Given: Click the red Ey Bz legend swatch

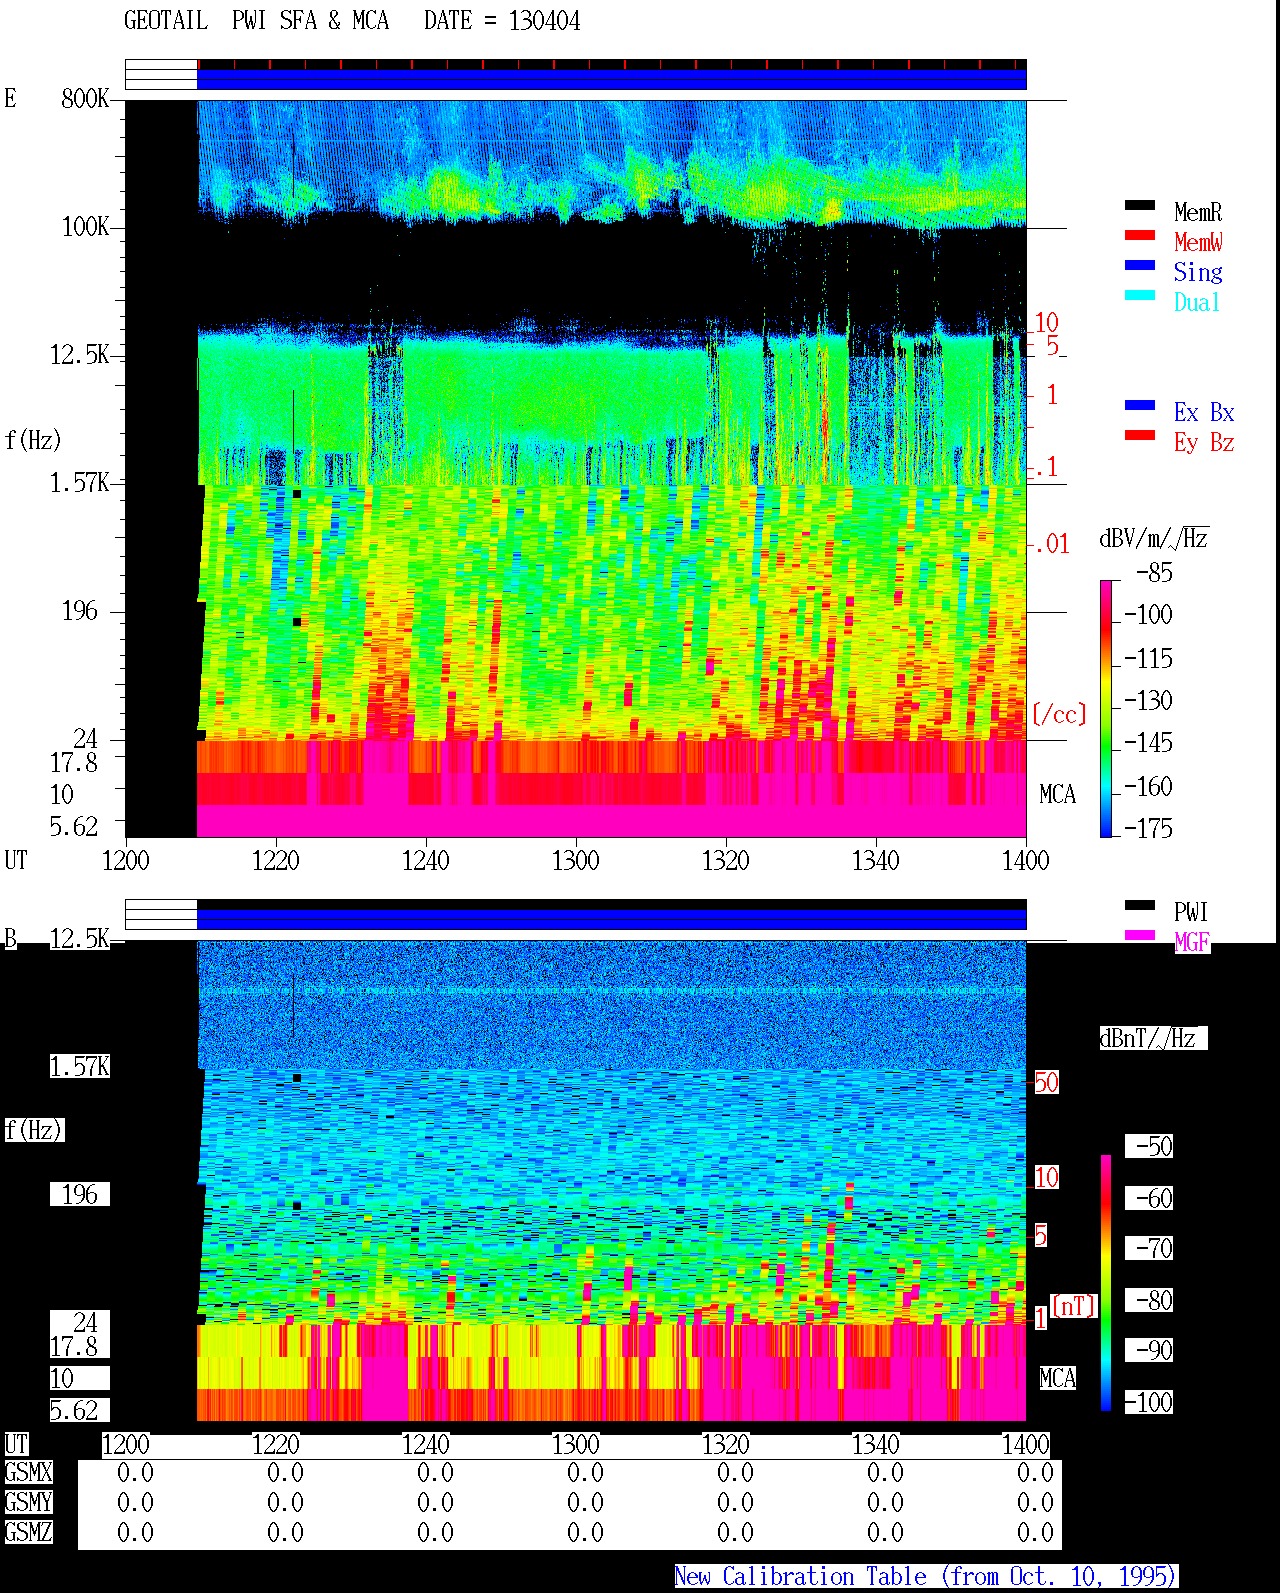Looking at the screenshot, I should (x=1140, y=436).
